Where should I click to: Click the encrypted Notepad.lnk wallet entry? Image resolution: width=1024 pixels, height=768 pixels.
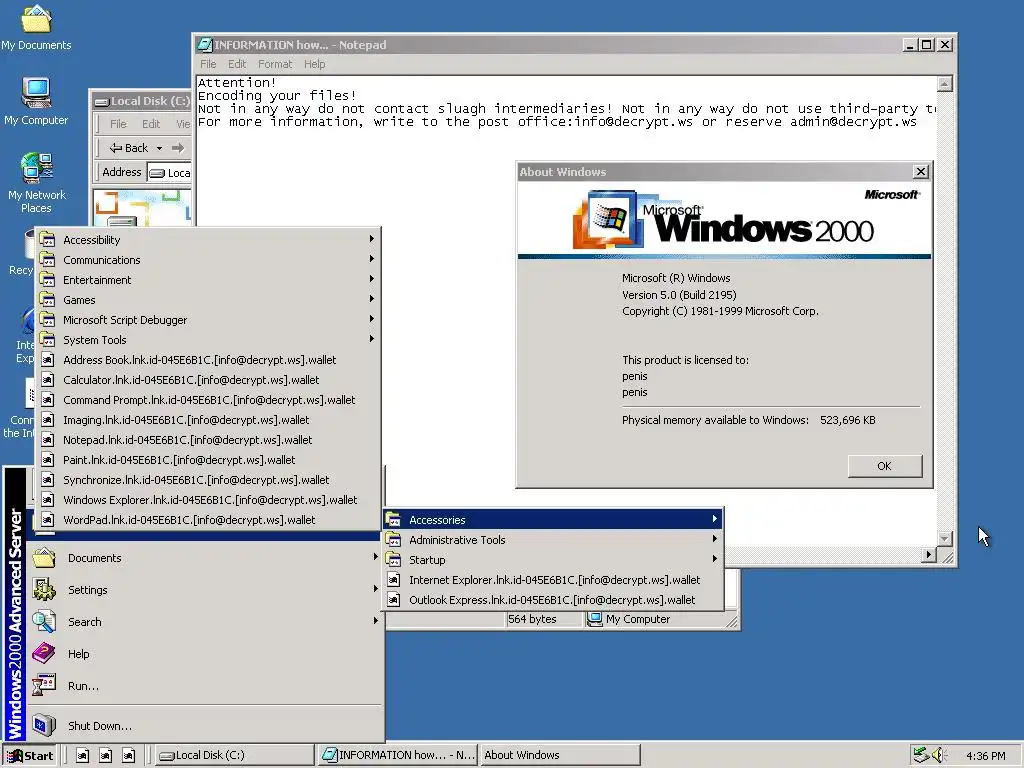[x=208, y=440]
